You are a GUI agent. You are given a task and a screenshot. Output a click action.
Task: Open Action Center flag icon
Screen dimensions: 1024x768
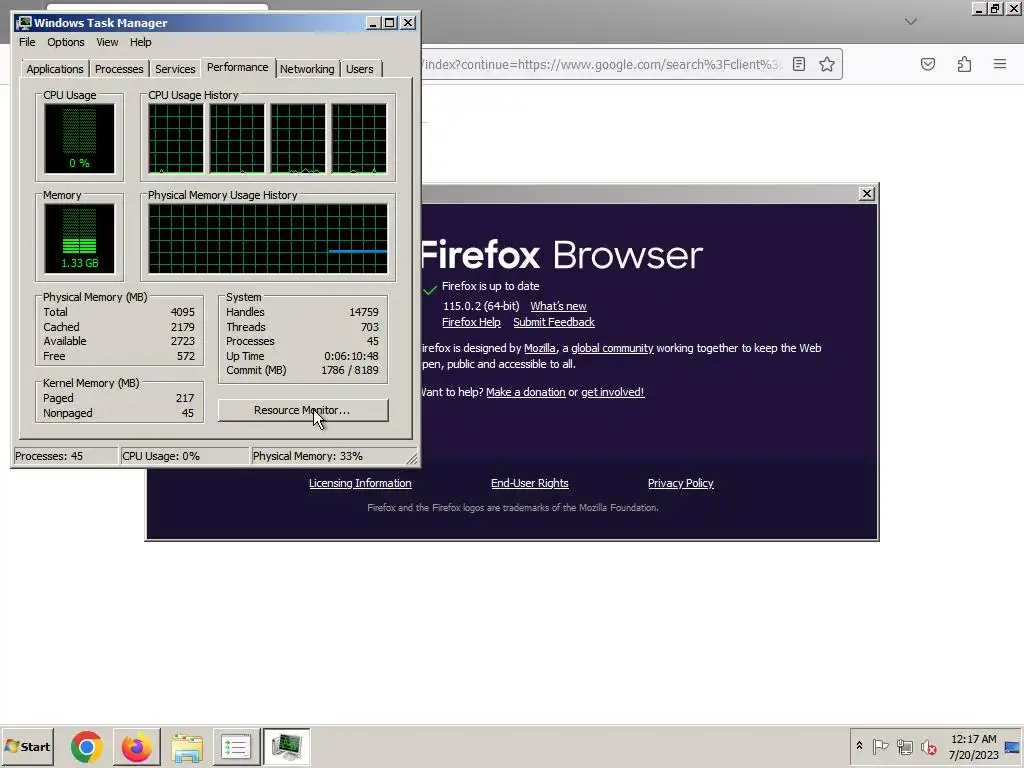[x=880, y=746]
